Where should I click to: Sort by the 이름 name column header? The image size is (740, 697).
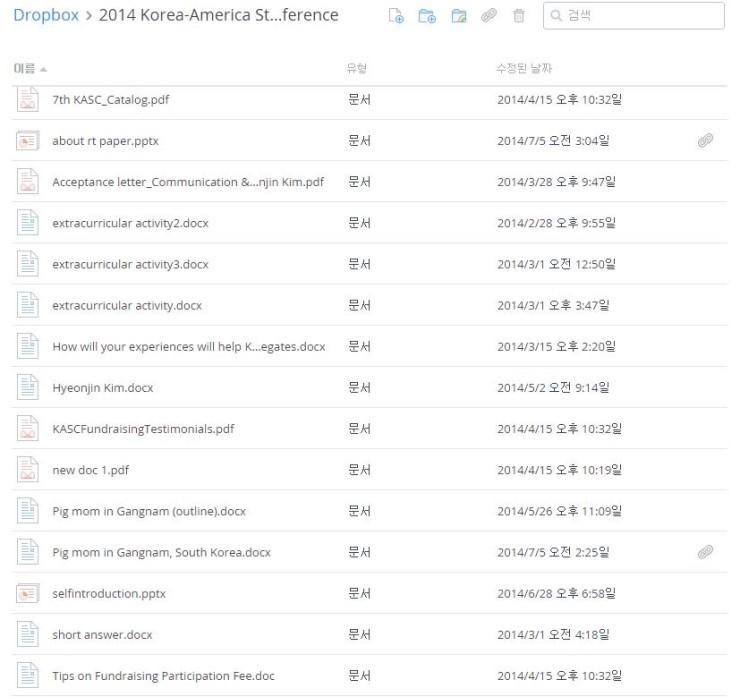point(30,69)
